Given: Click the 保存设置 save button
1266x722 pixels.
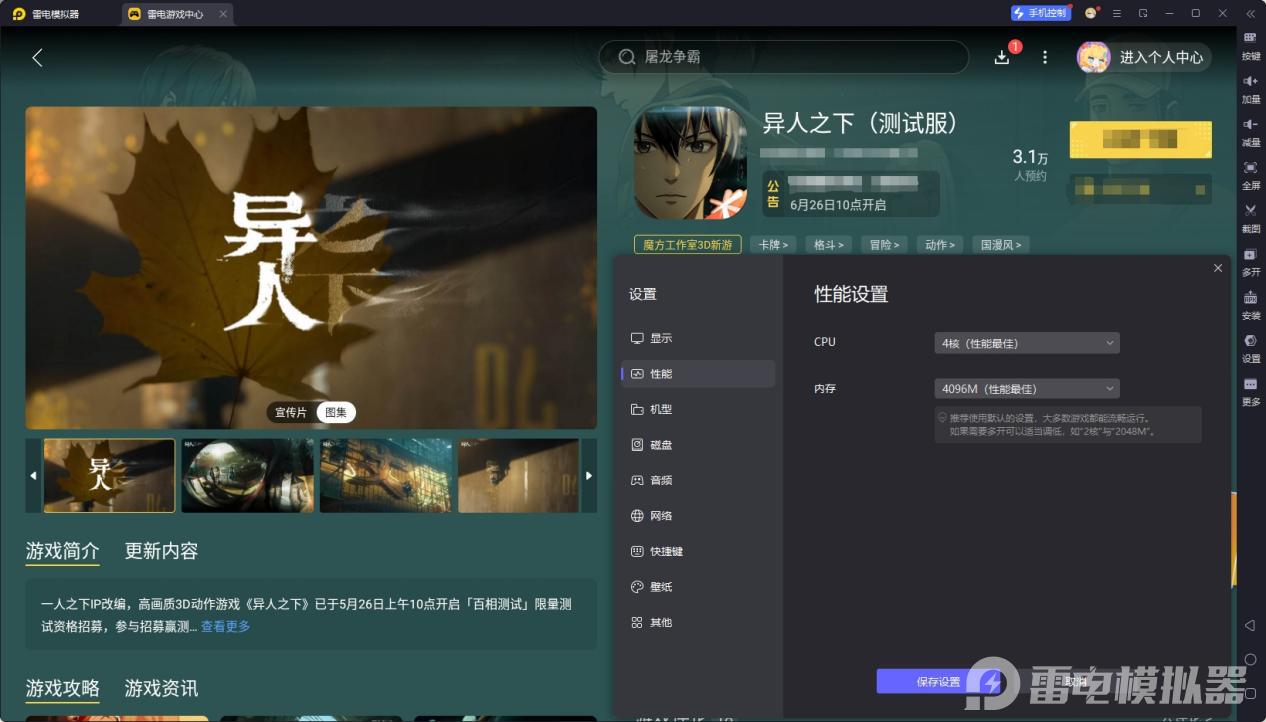Looking at the screenshot, I should point(930,681).
